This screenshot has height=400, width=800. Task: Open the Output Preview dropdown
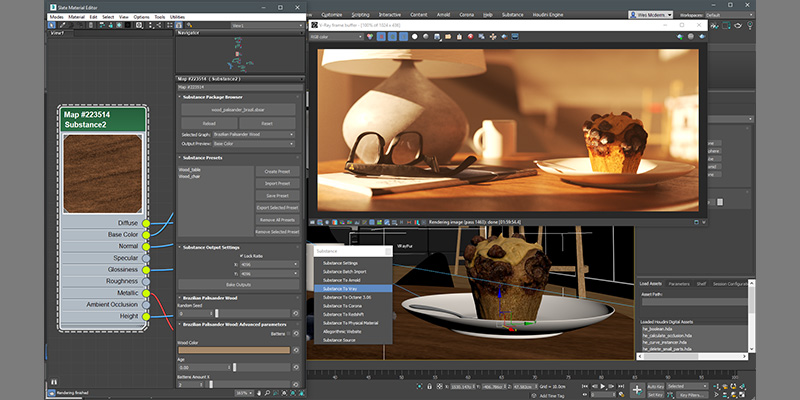click(x=254, y=142)
